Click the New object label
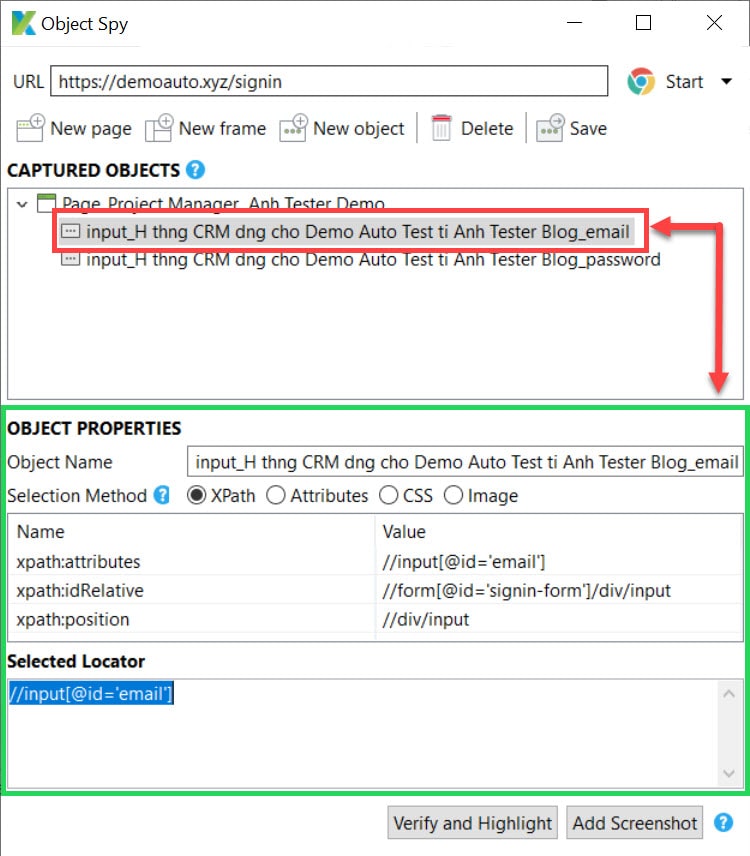Viewport: 750px width, 856px height. (359, 129)
